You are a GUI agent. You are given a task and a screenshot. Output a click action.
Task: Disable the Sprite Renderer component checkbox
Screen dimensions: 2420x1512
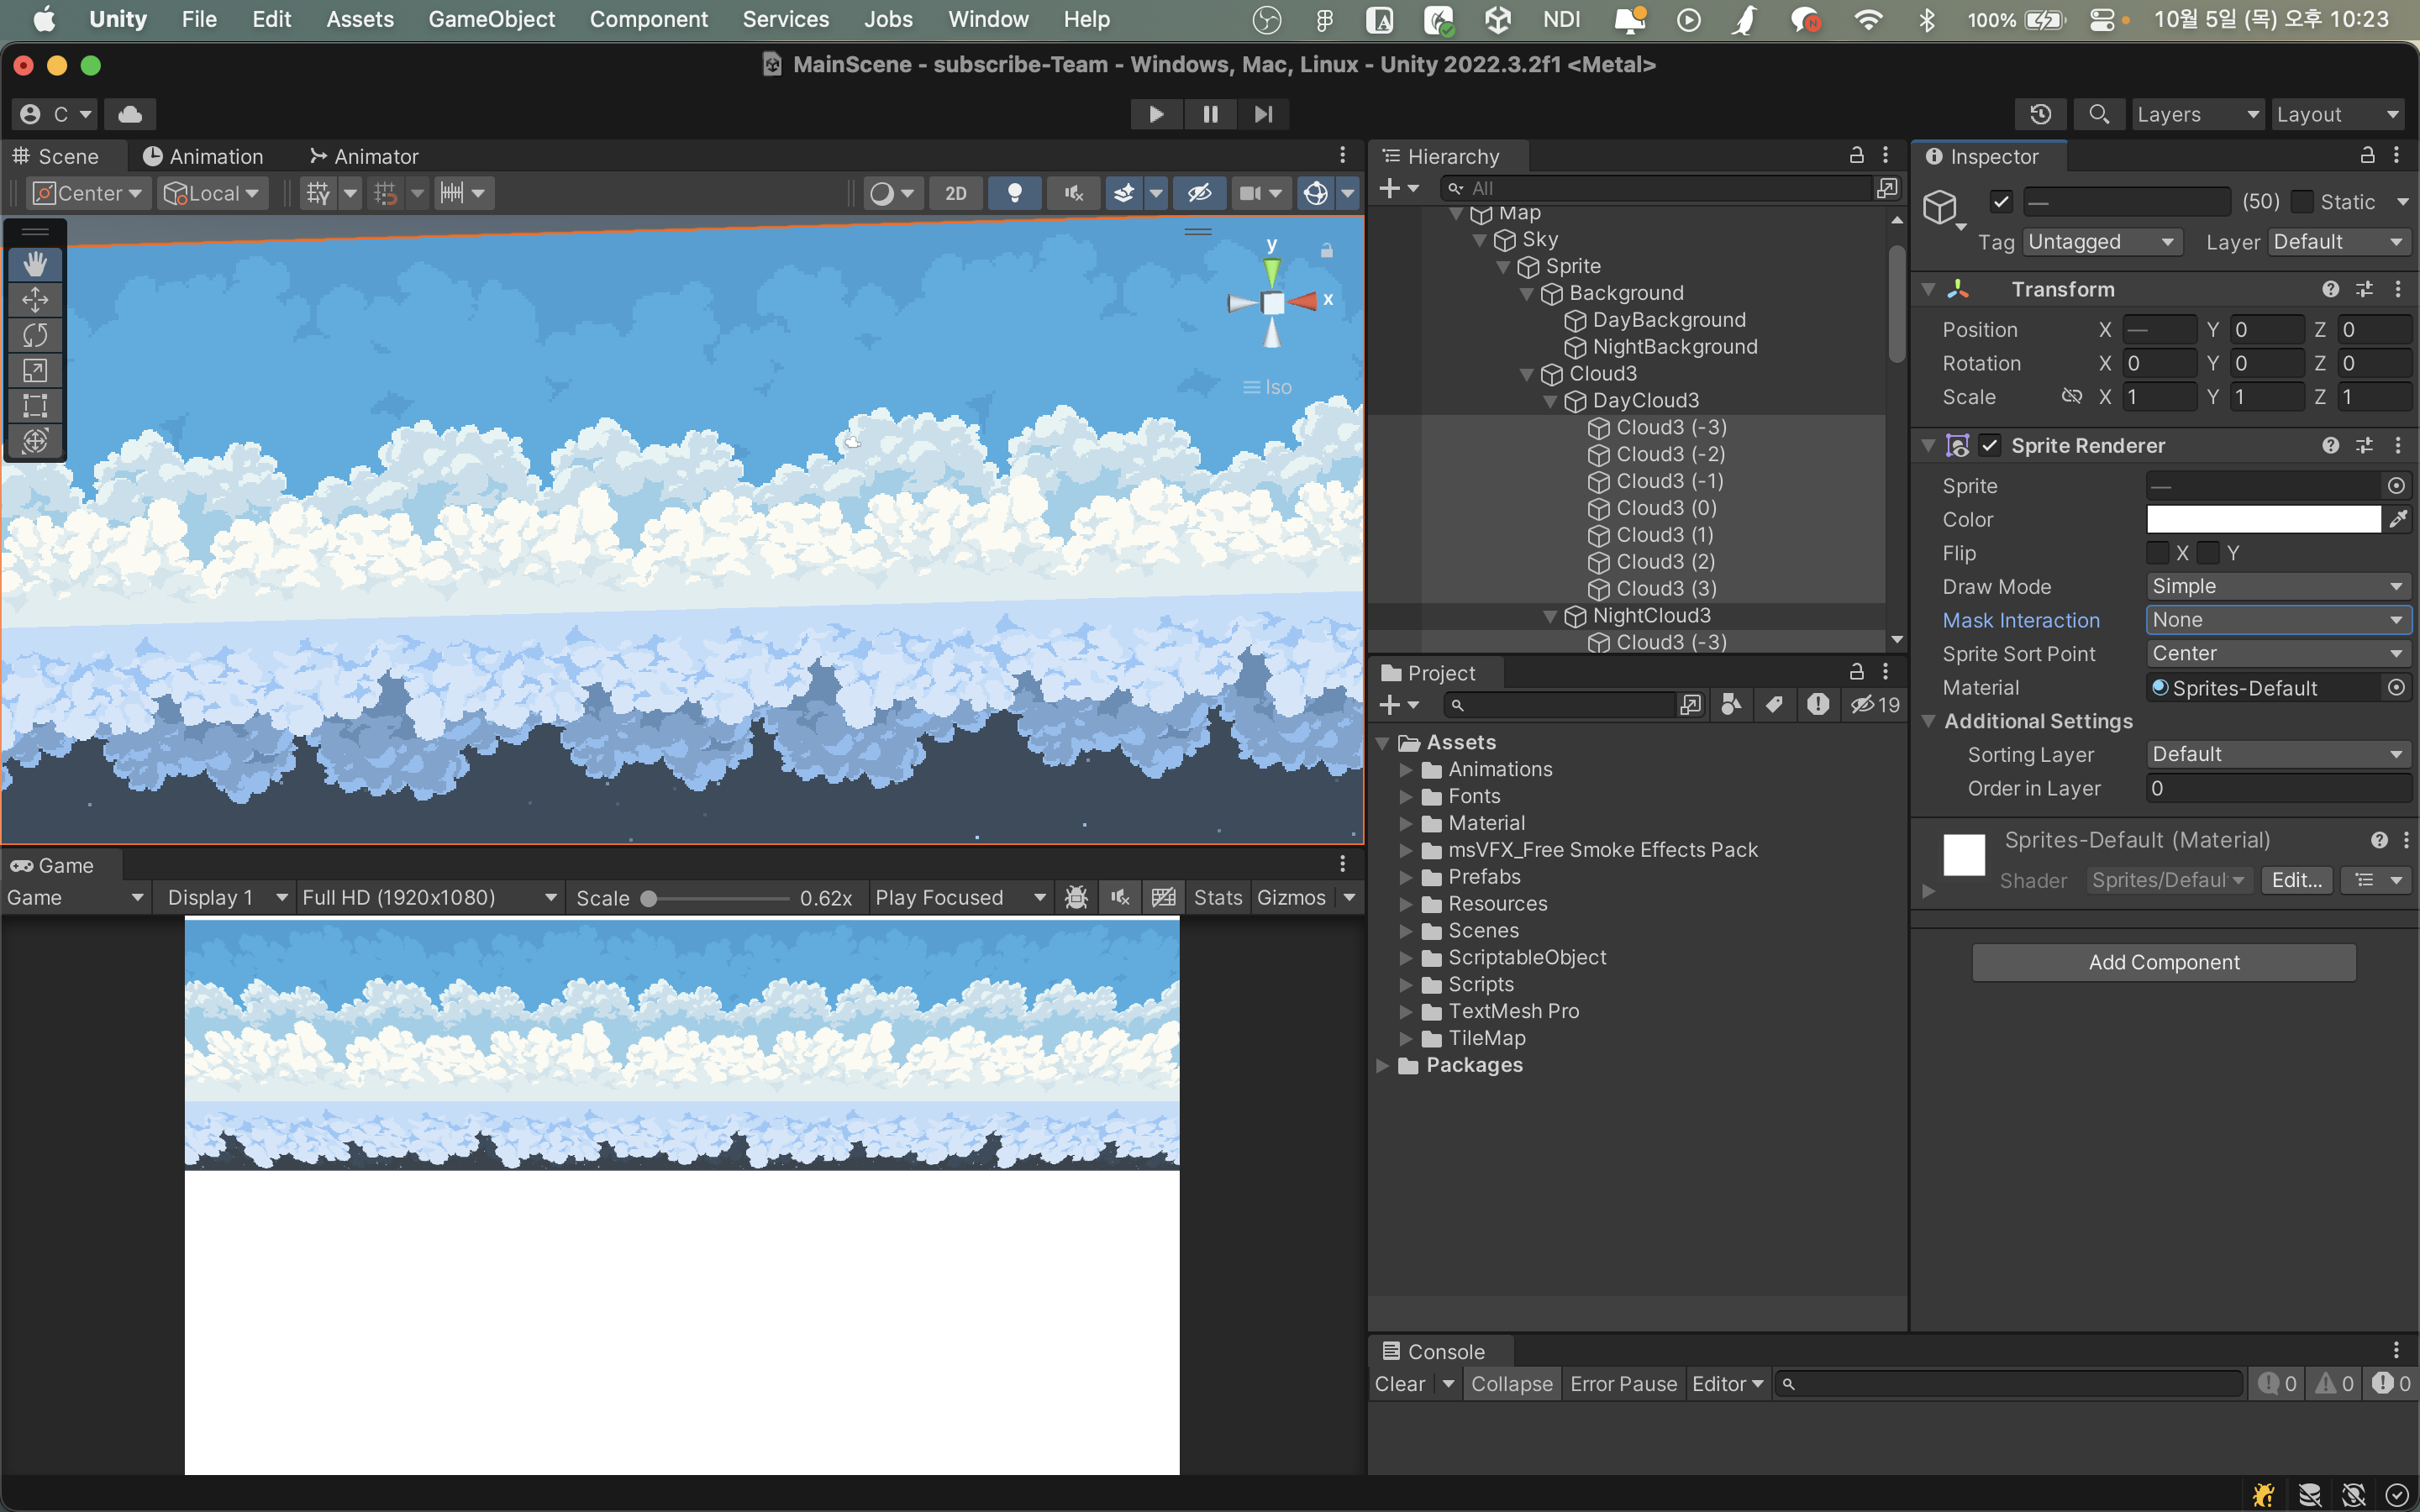[x=1990, y=446]
